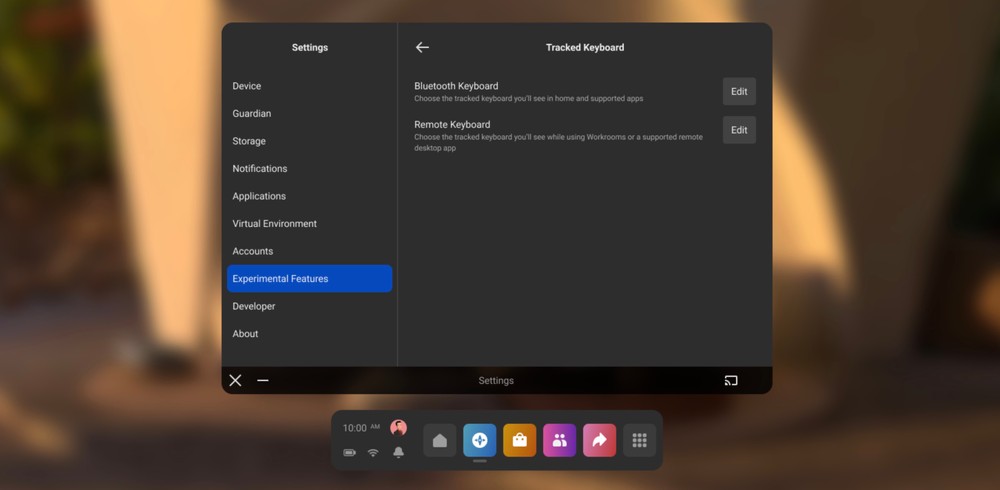
Task: Open the Home icon in the dock
Action: click(440, 440)
